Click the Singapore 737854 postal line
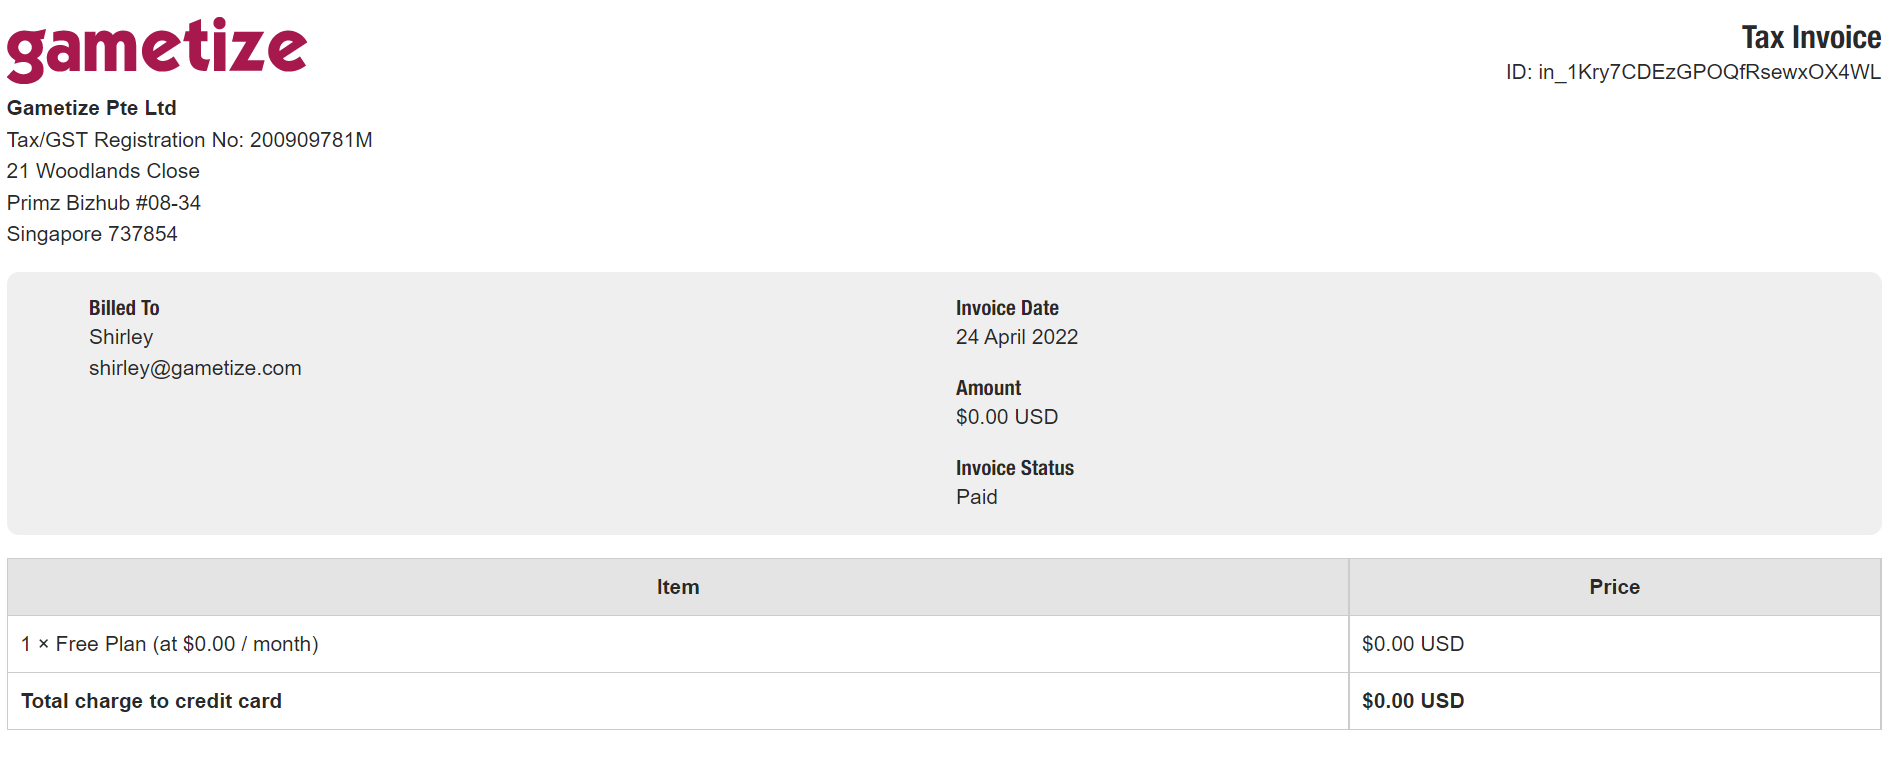 tap(92, 234)
